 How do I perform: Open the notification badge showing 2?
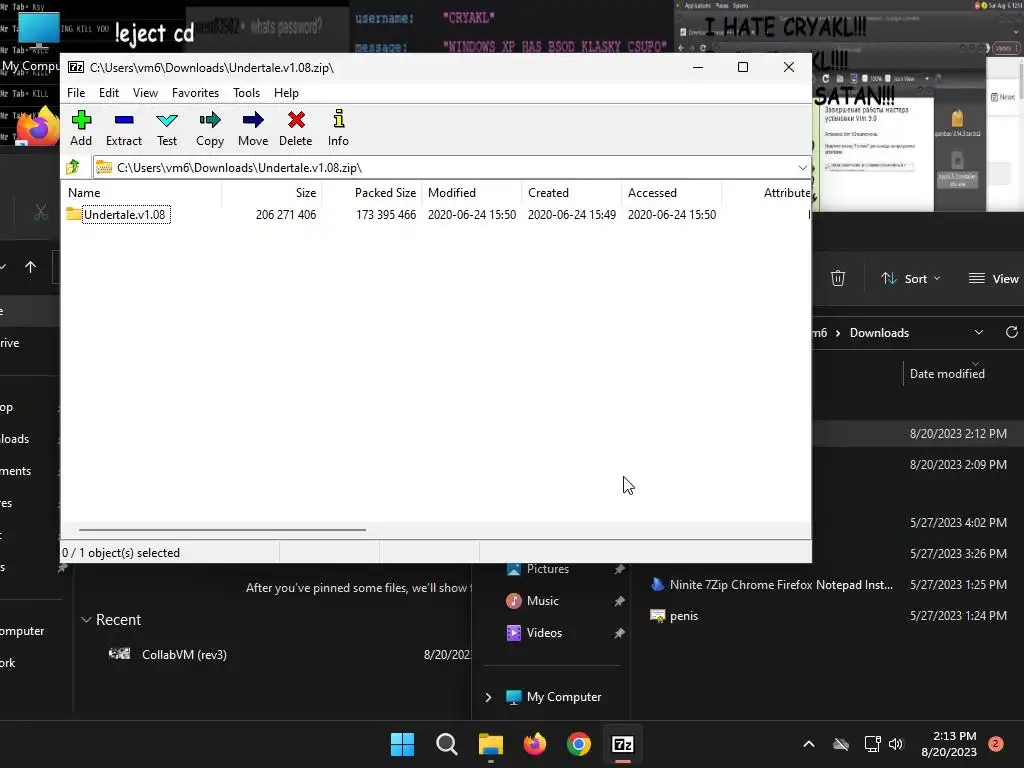[x=996, y=744]
